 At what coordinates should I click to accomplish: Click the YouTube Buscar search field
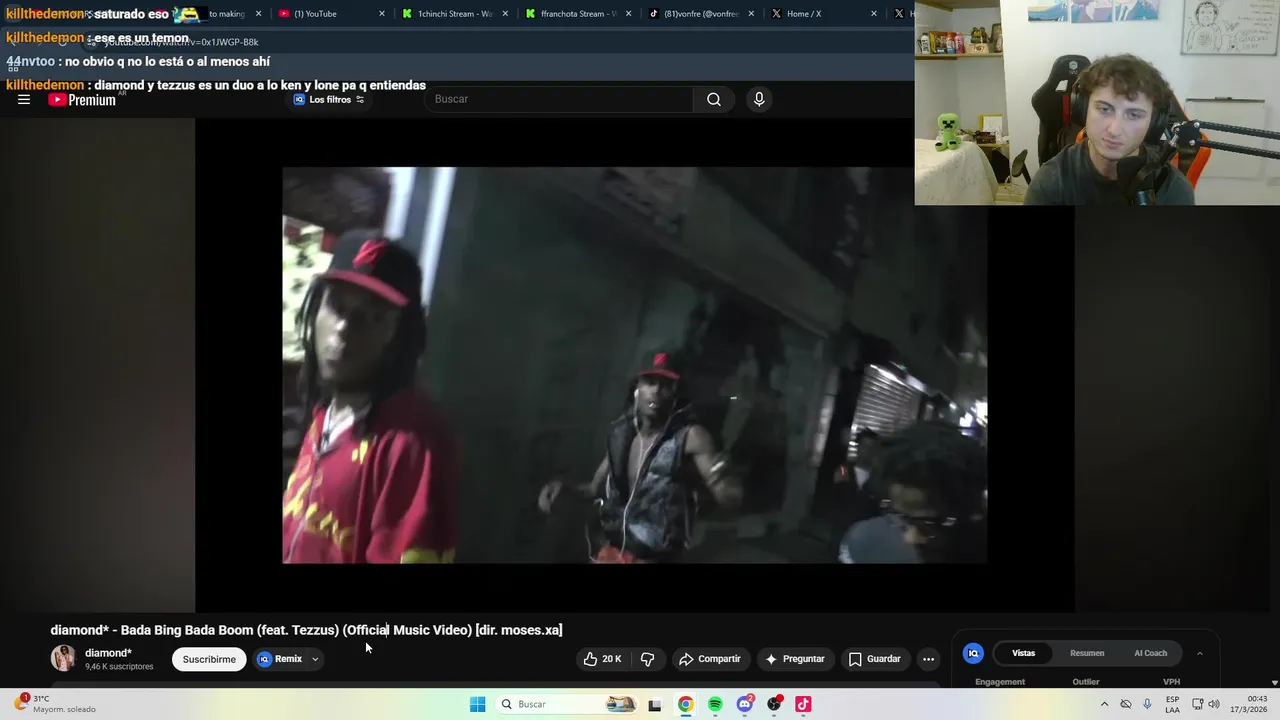click(560, 99)
